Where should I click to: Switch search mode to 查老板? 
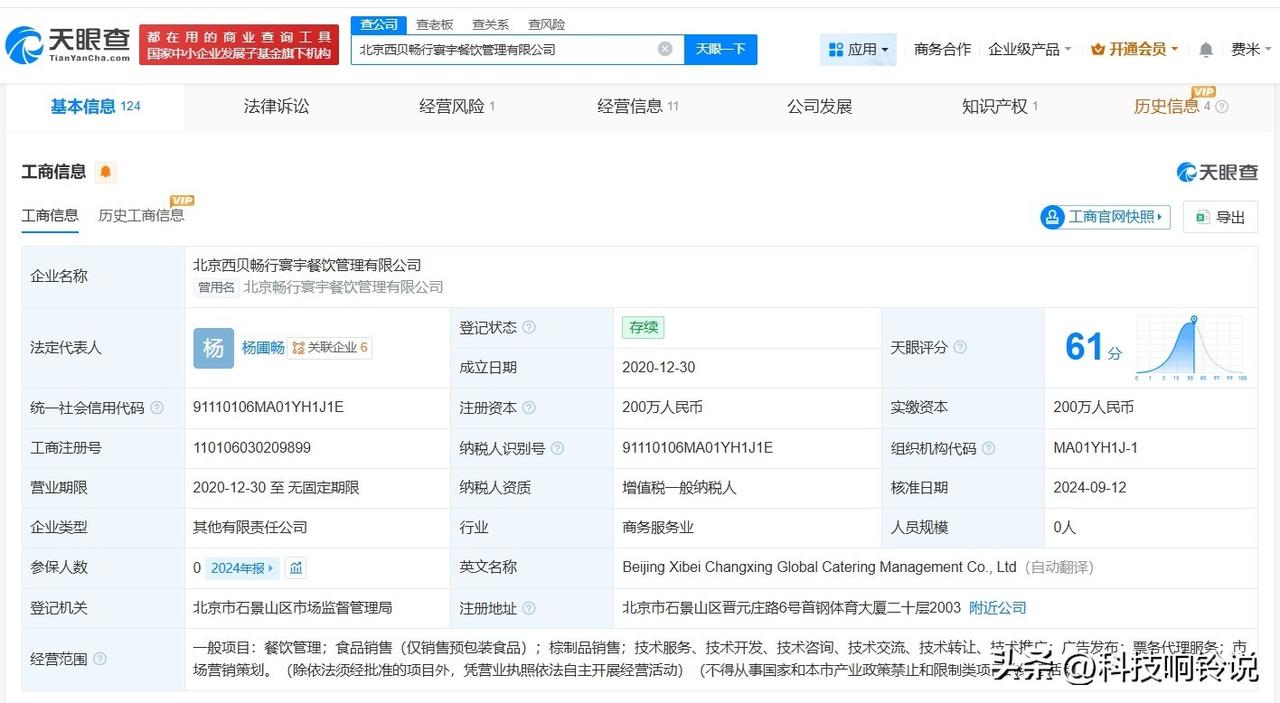pos(434,24)
